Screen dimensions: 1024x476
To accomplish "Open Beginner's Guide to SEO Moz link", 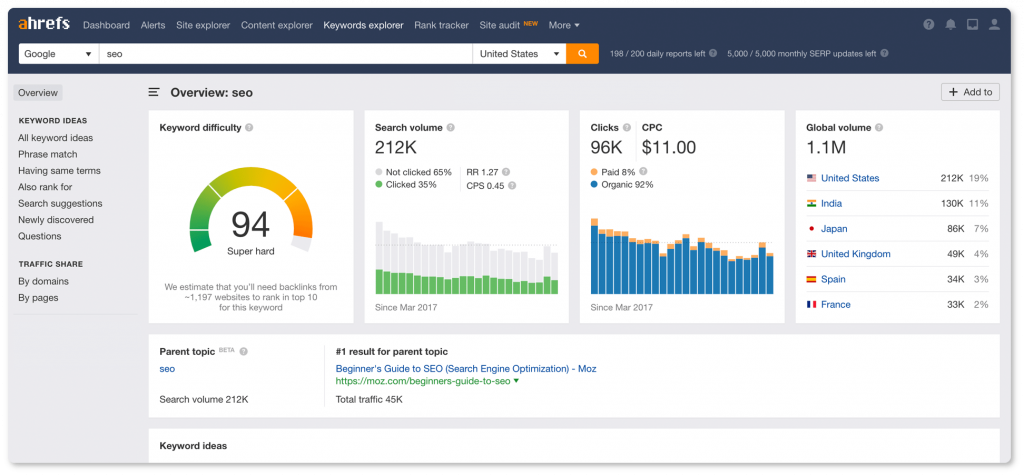I will (x=466, y=369).
